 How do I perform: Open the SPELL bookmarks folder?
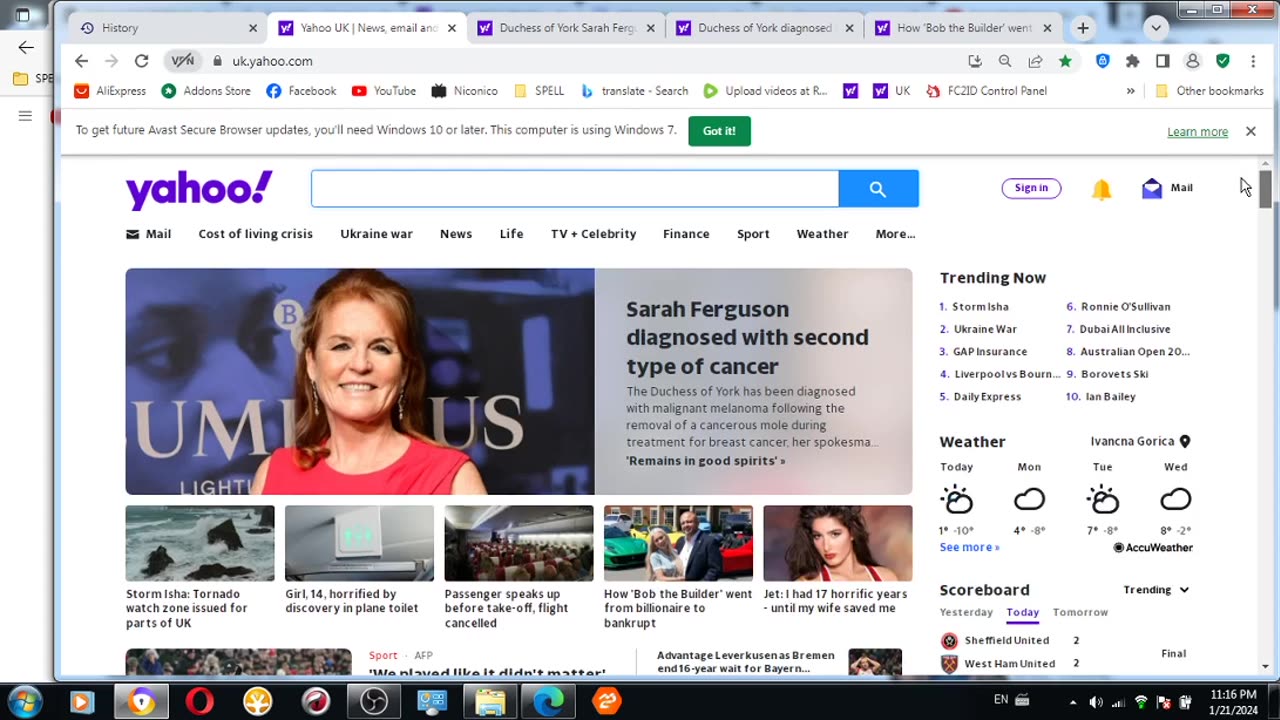click(539, 91)
